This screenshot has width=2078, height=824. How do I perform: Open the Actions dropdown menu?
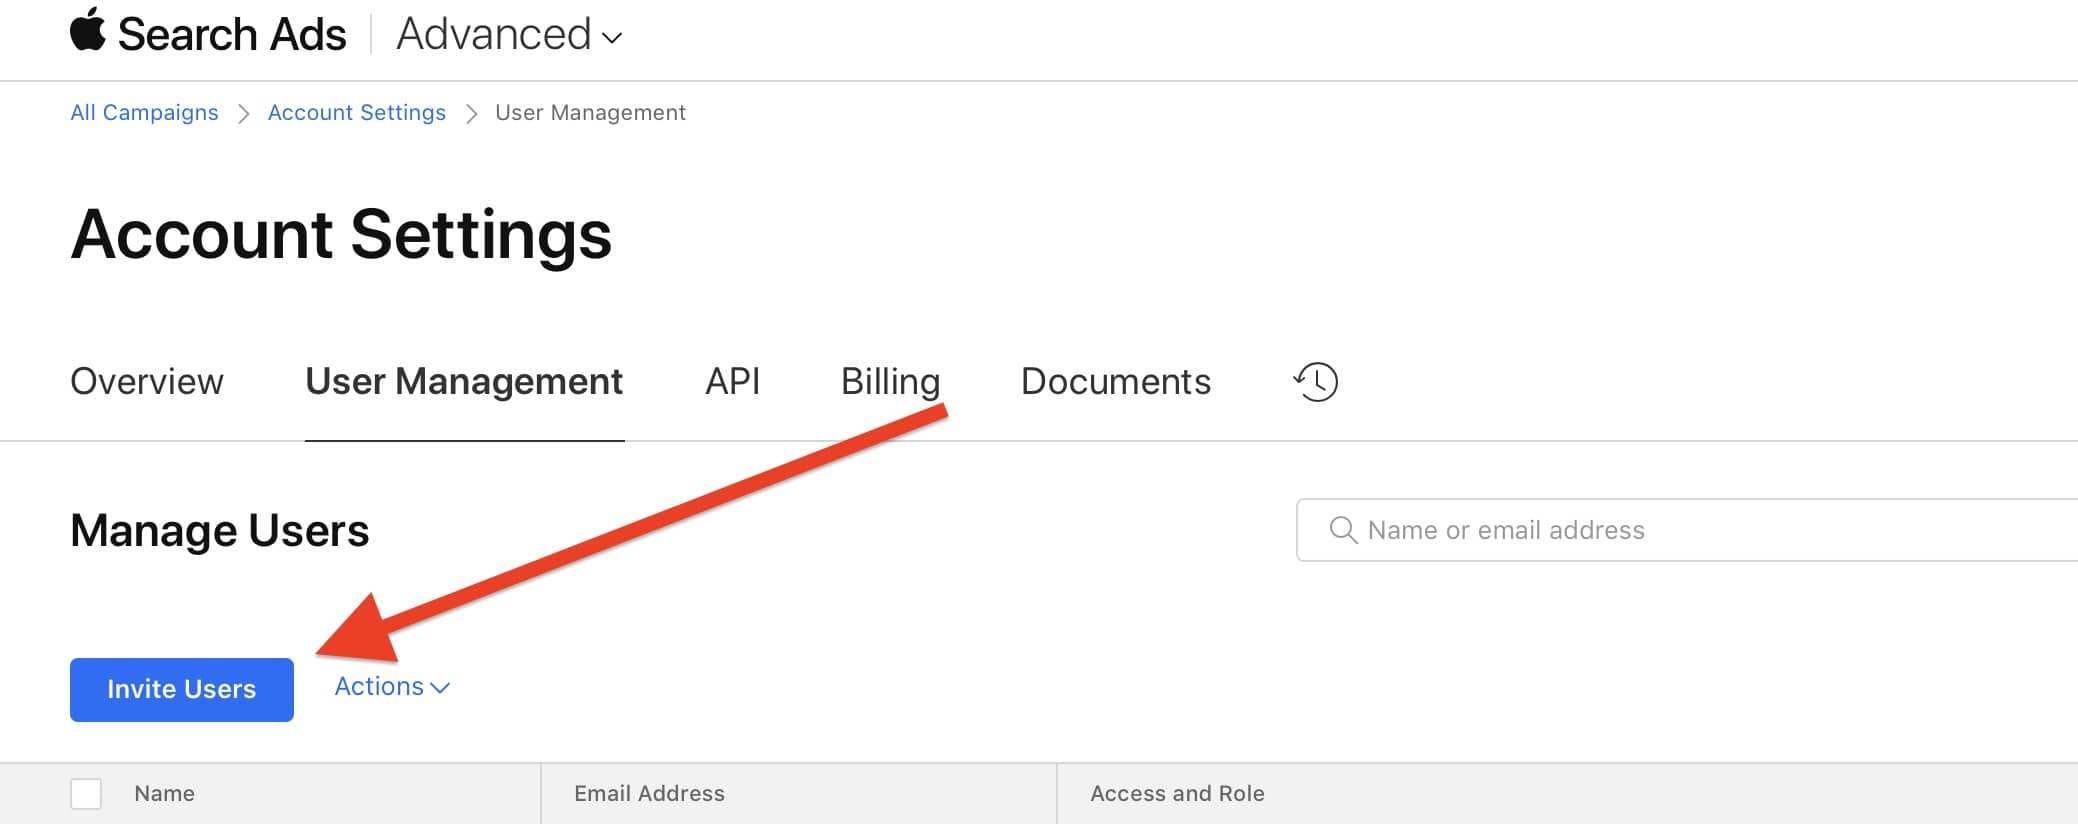click(x=392, y=687)
